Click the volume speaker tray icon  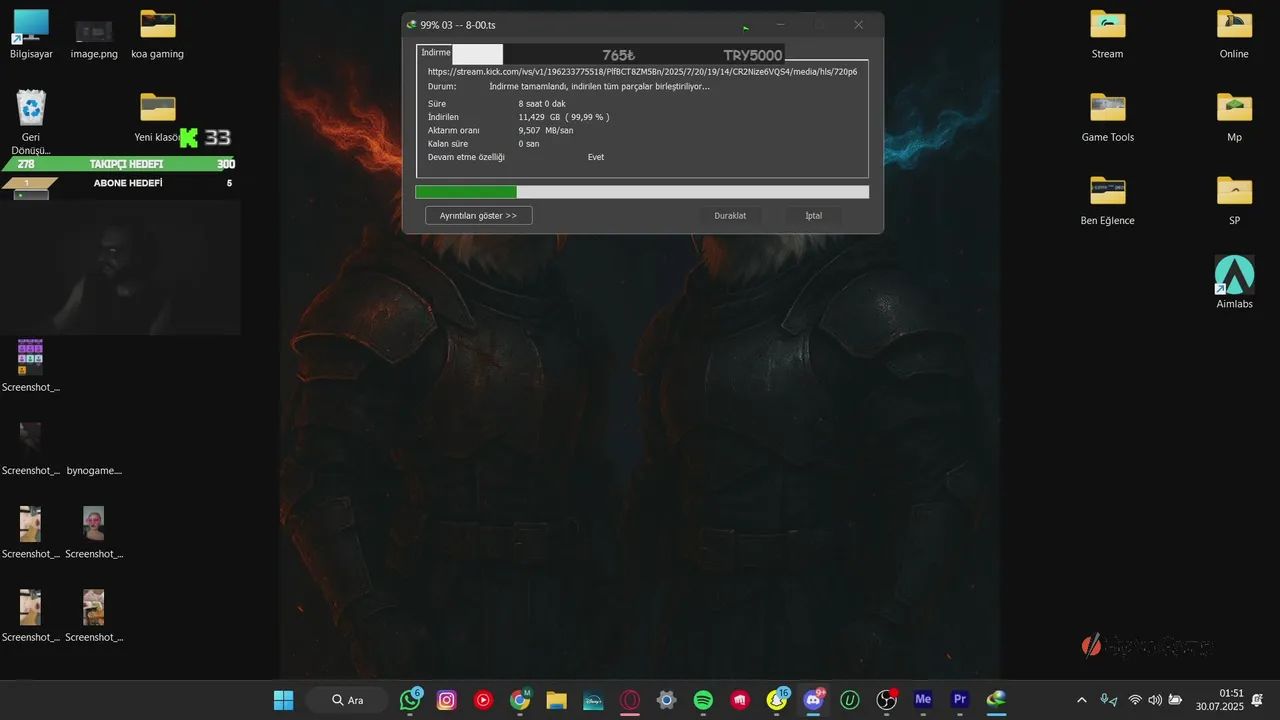pyautogui.click(x=1155, y=700)
